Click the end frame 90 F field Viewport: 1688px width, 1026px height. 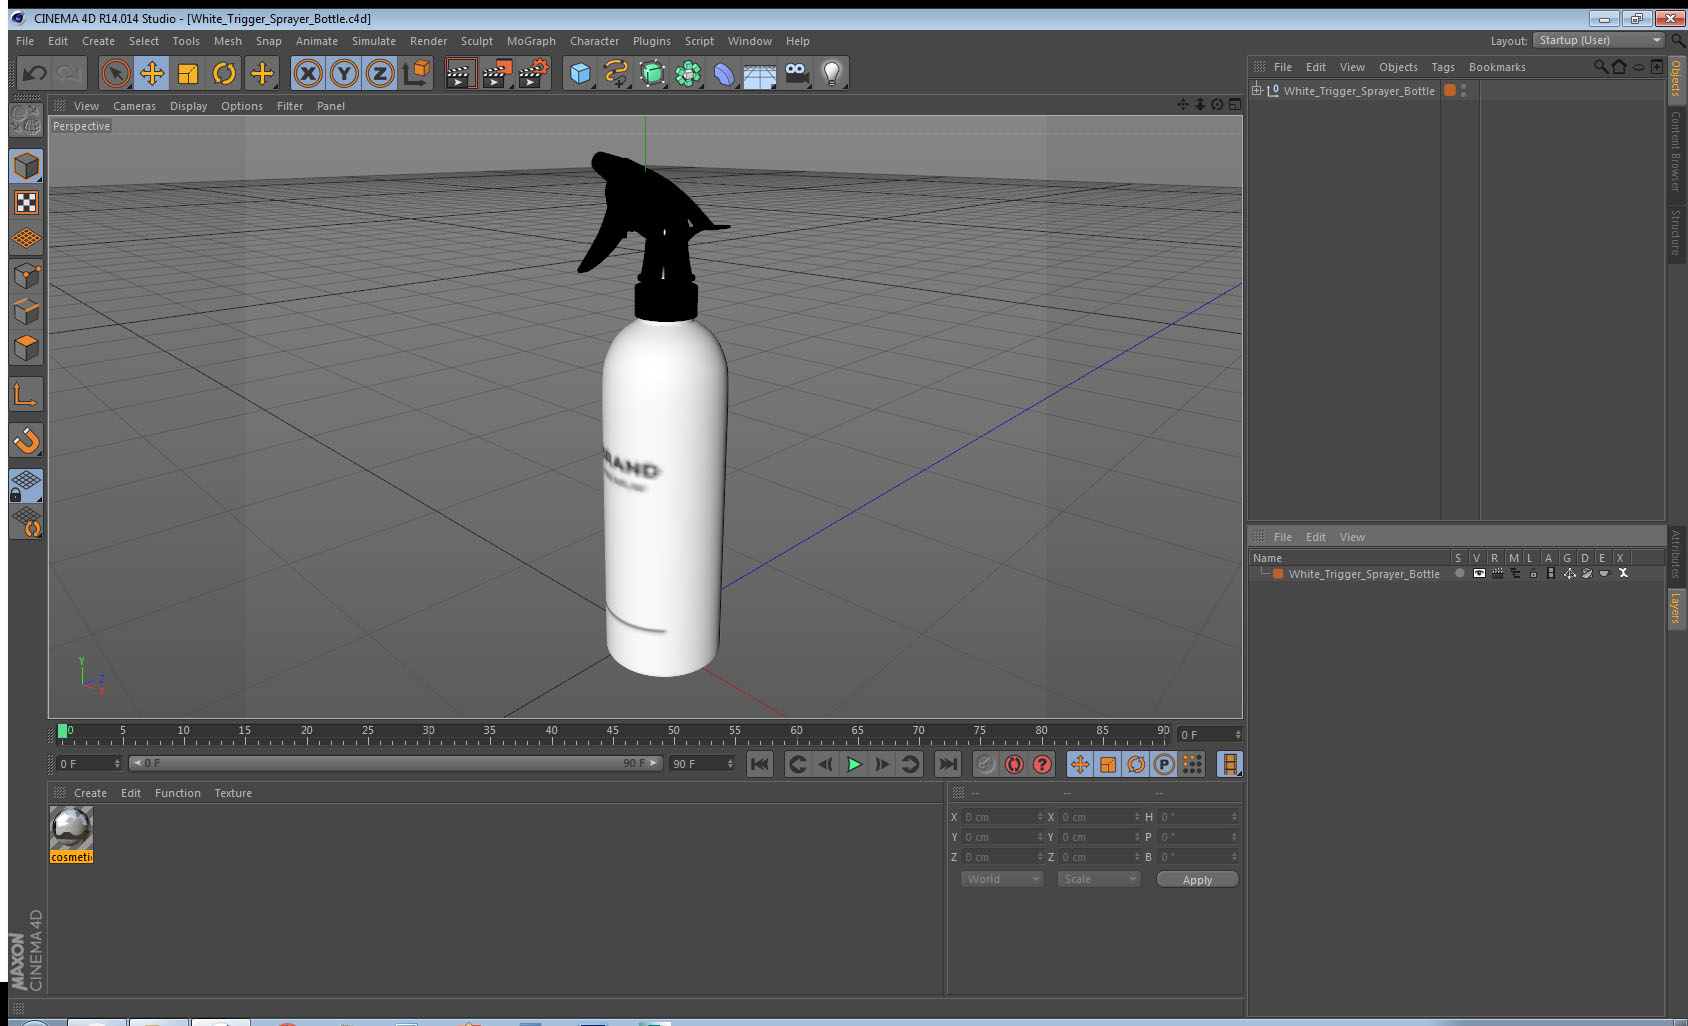pos(702,764)
